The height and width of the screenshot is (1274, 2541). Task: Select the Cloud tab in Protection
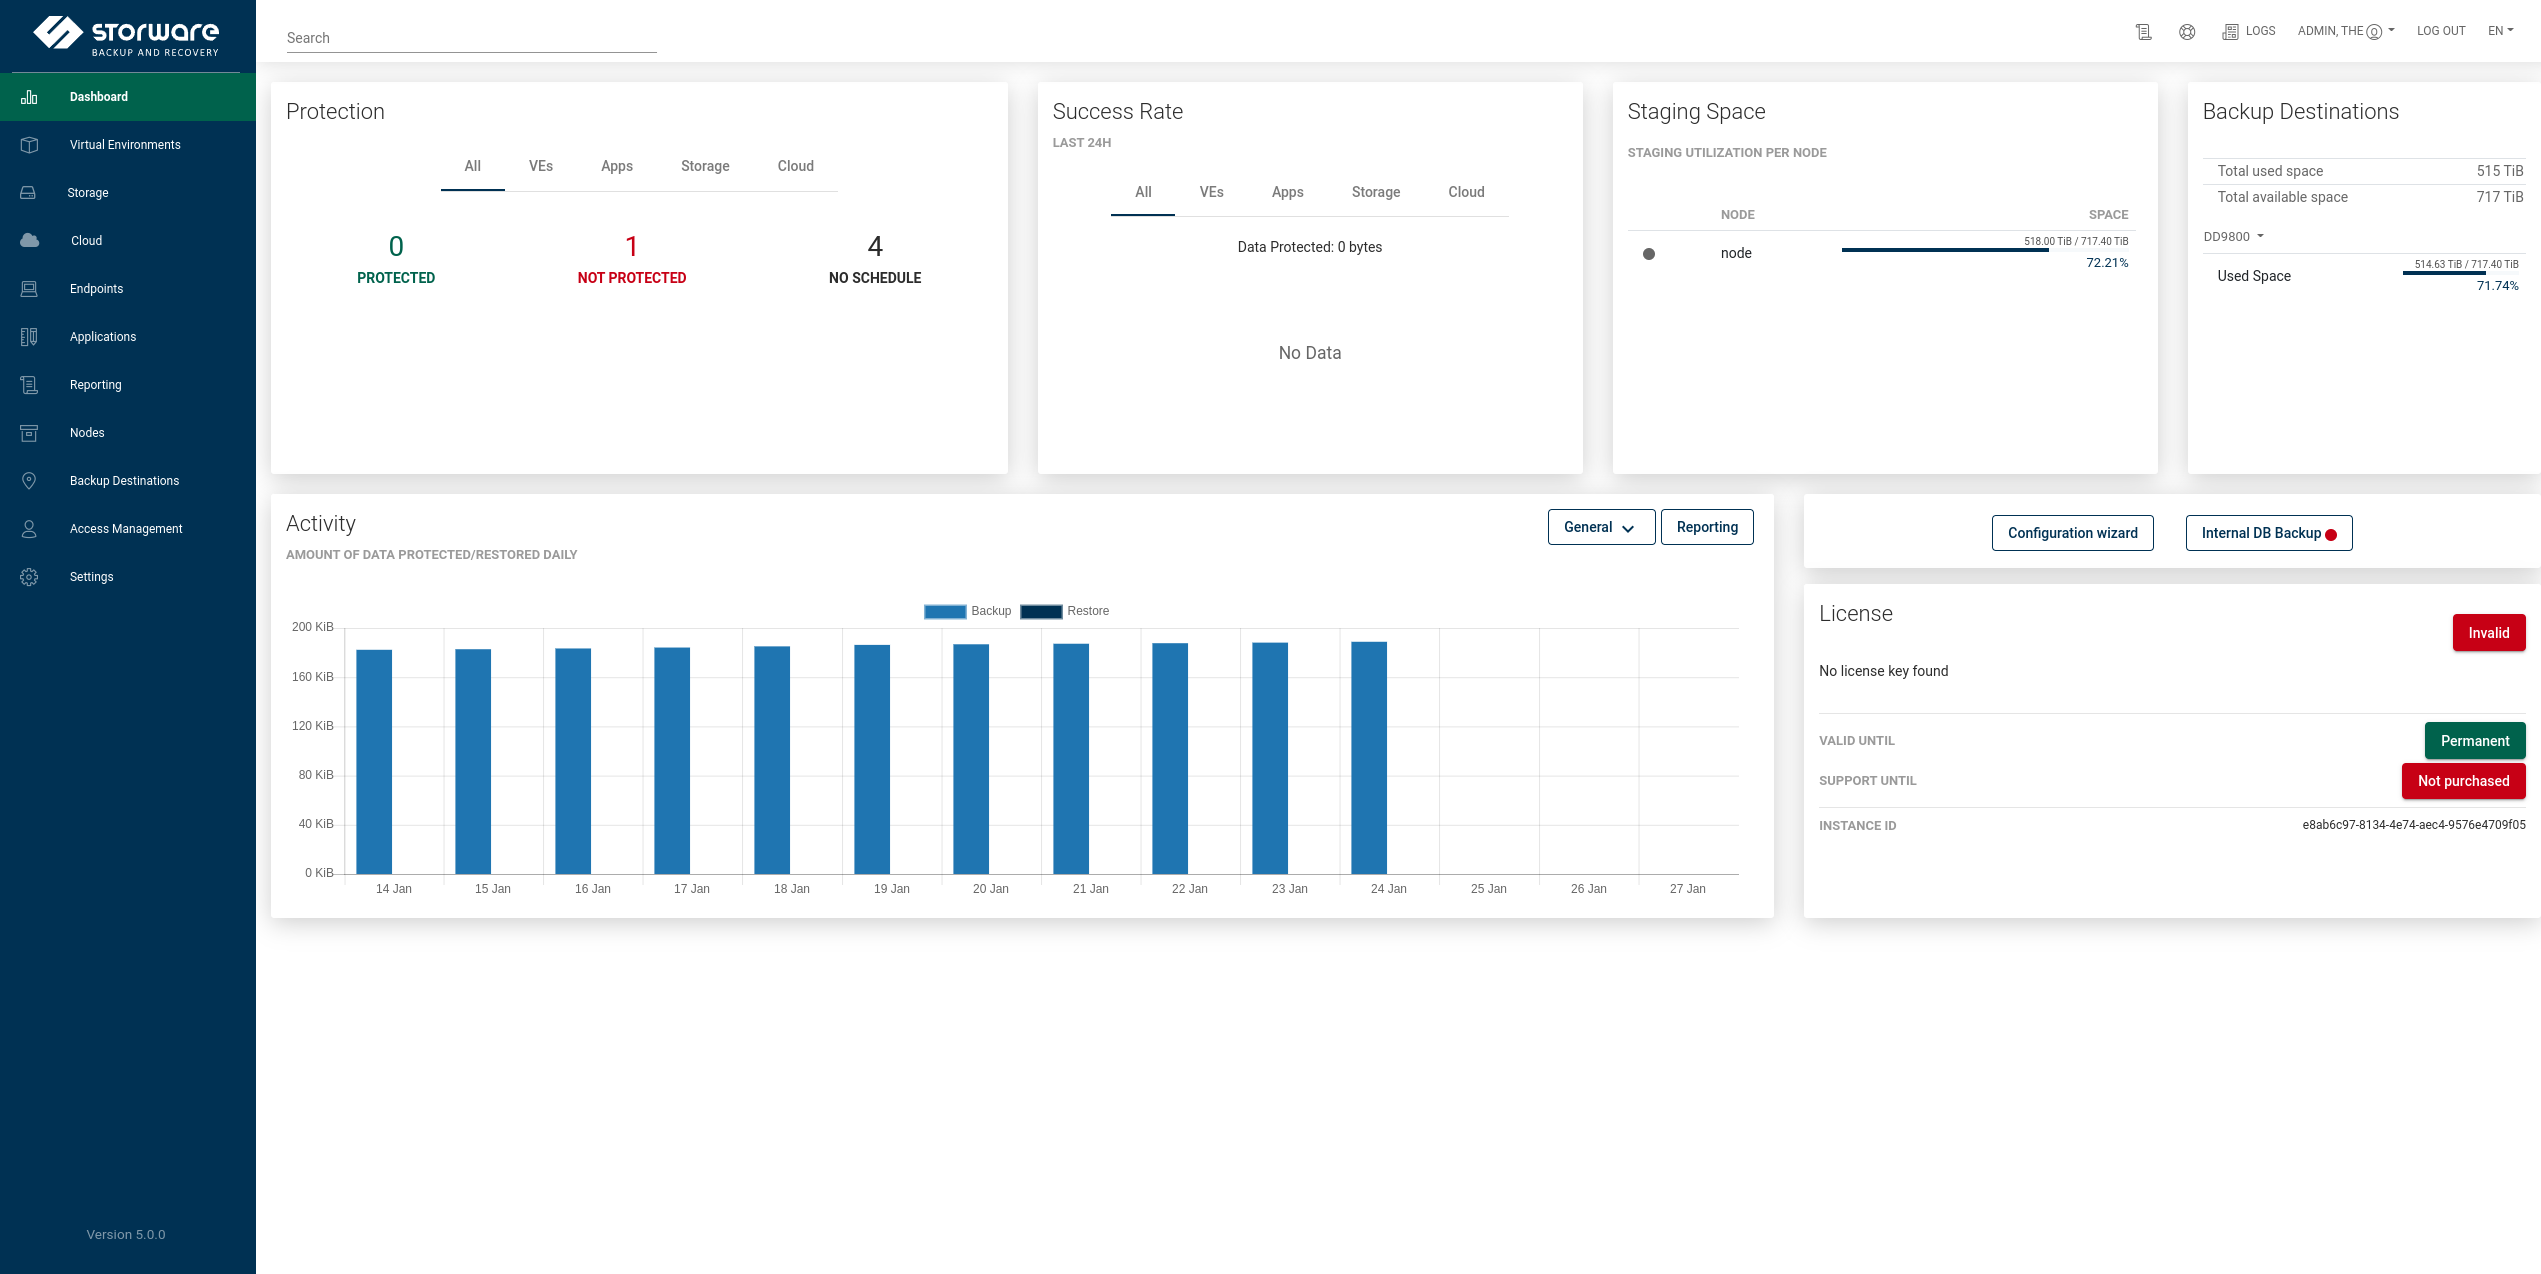pos(796,166)
